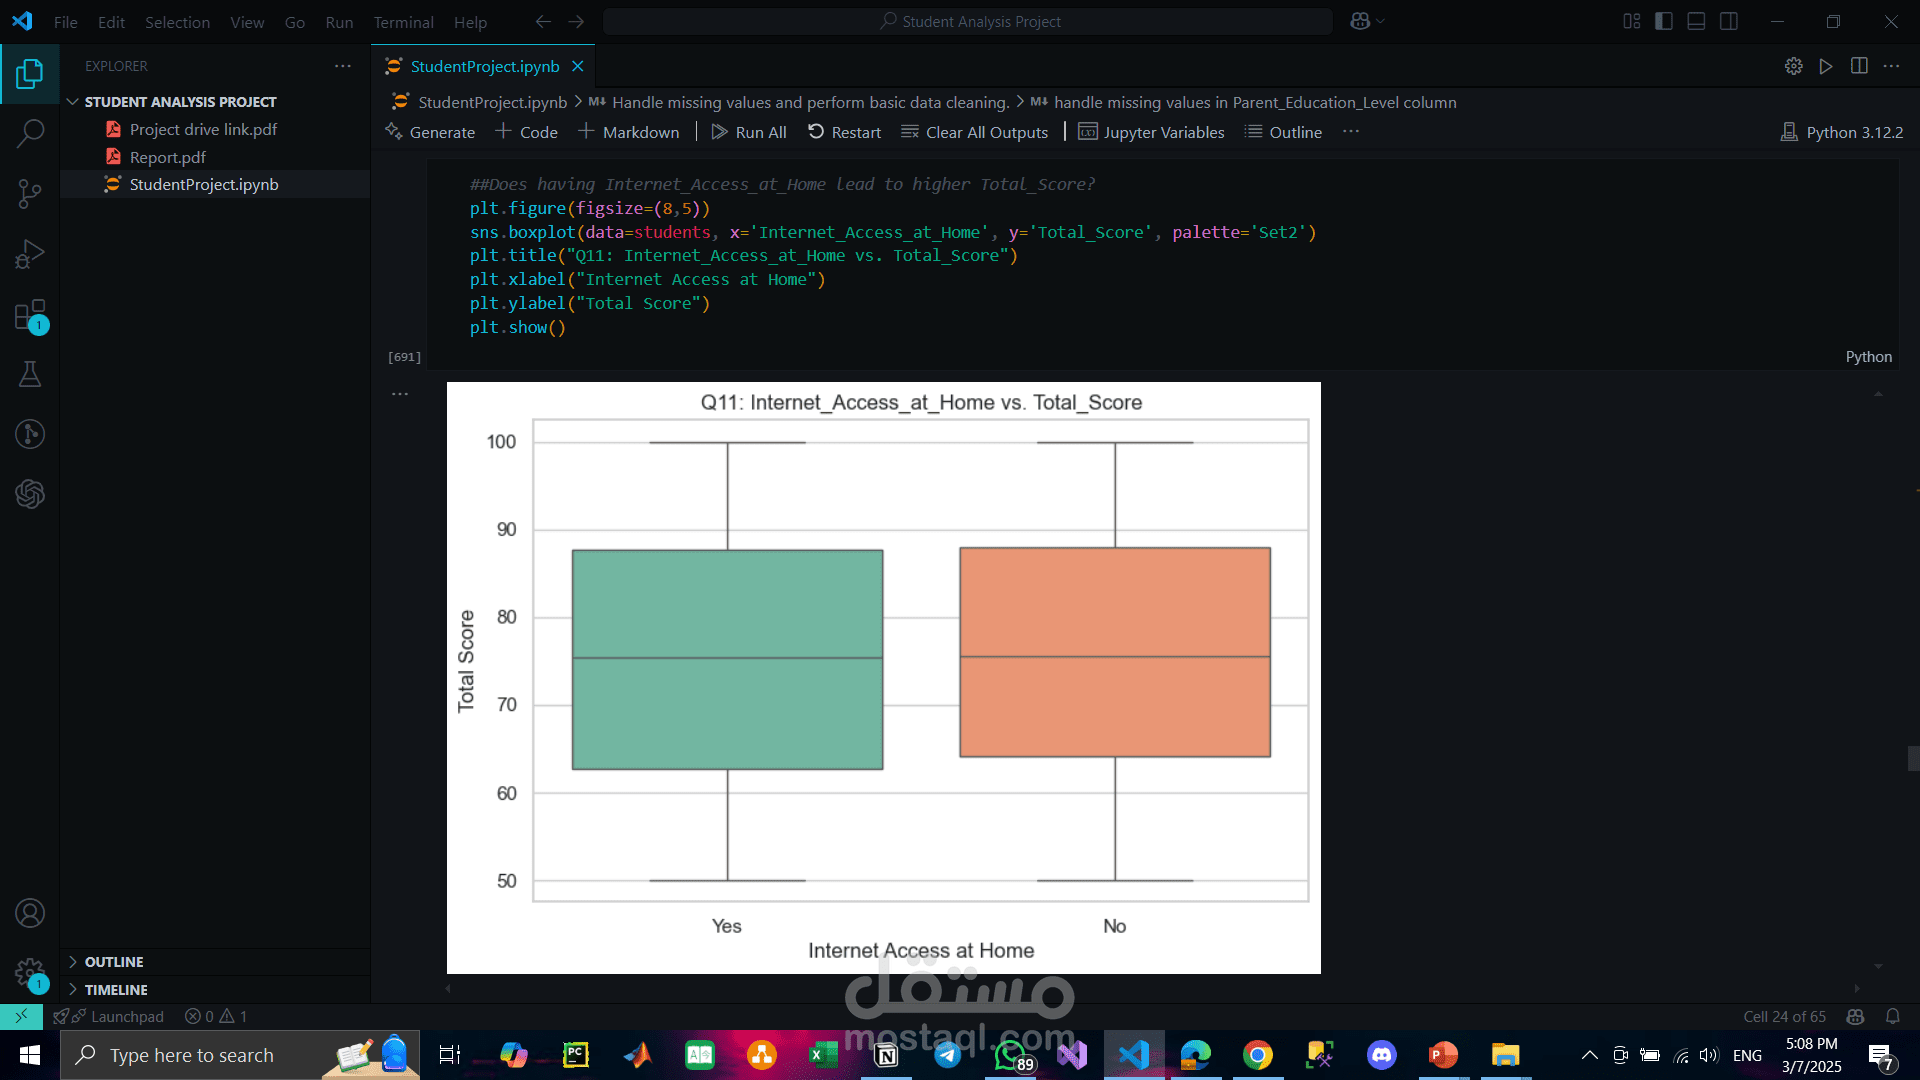
Task: Open the Source Control view
Action: (x=30, y=194)
